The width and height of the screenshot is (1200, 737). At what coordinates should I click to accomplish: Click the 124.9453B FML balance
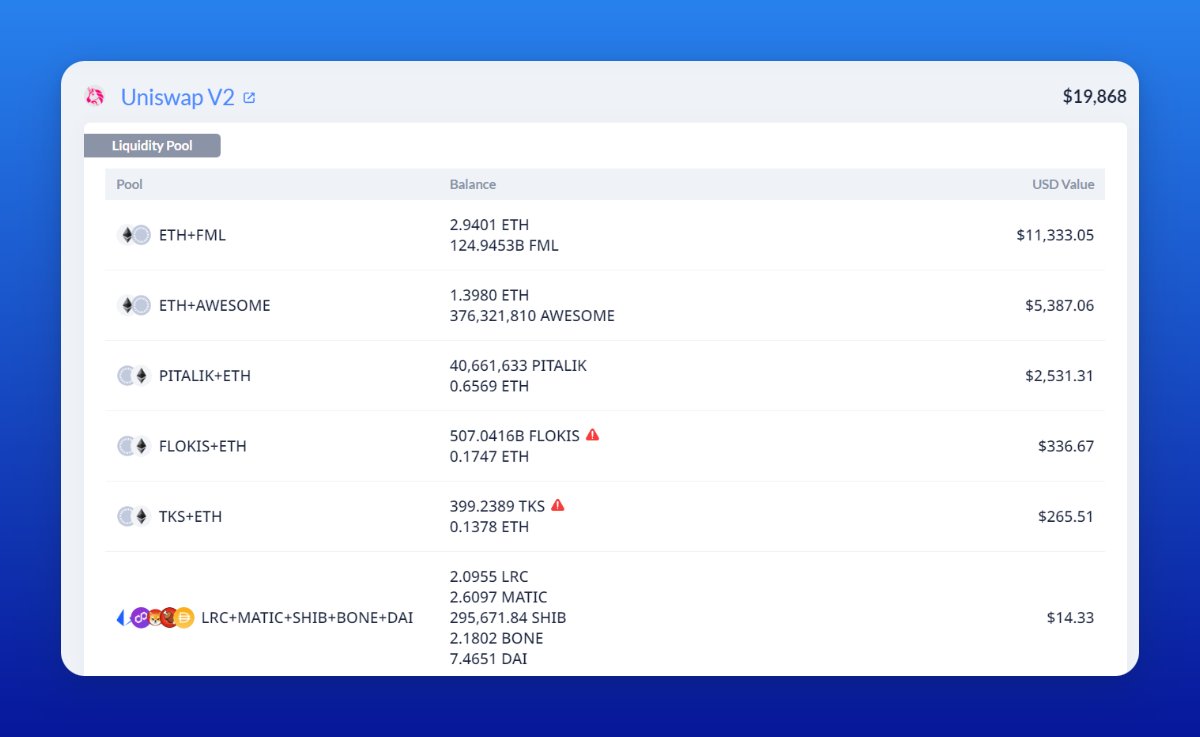(504, 245)
